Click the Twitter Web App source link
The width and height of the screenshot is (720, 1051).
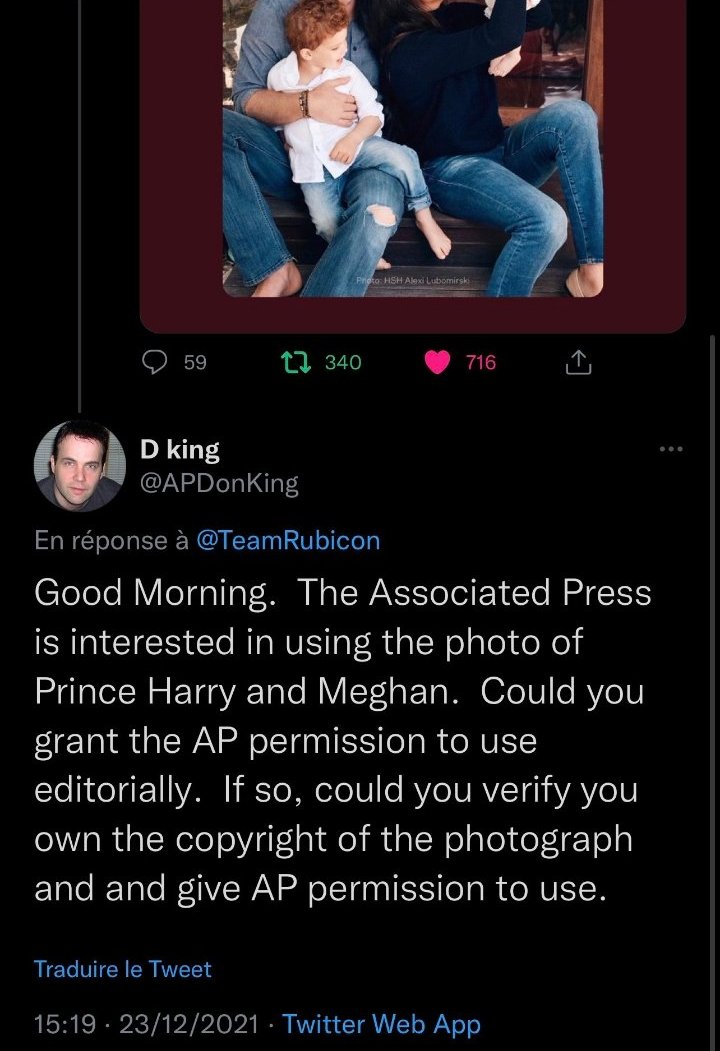pos(381,1024)
